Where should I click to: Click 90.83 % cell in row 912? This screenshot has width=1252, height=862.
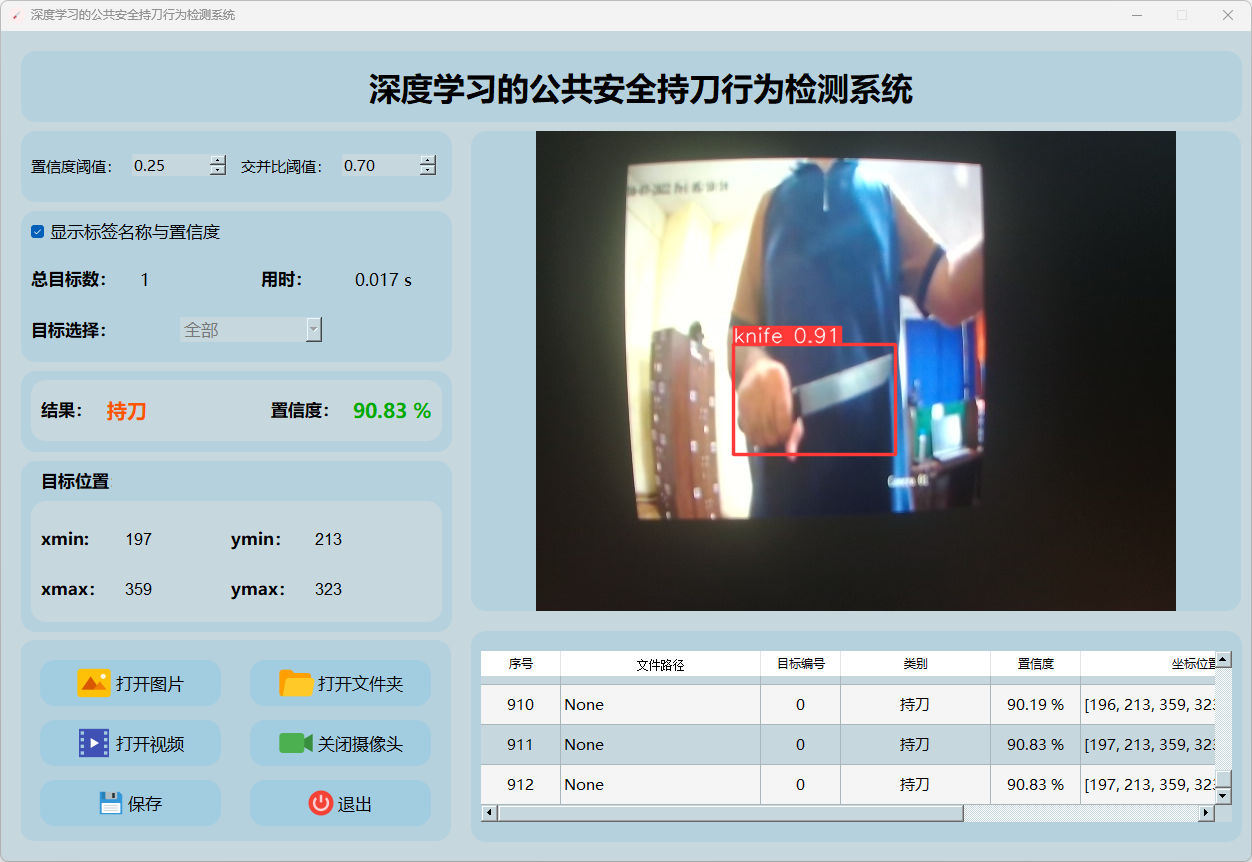tap(1035, 785)
